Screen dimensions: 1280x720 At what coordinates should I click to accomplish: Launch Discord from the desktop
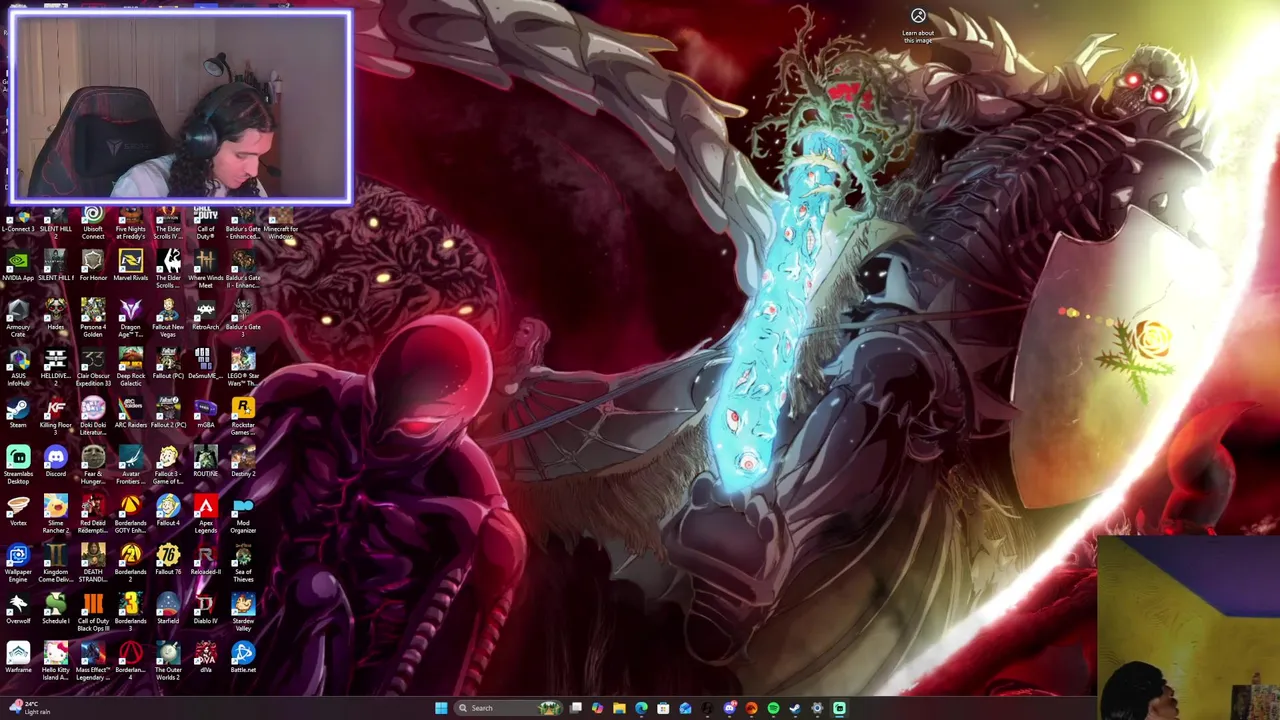click(x=55, y=462)
